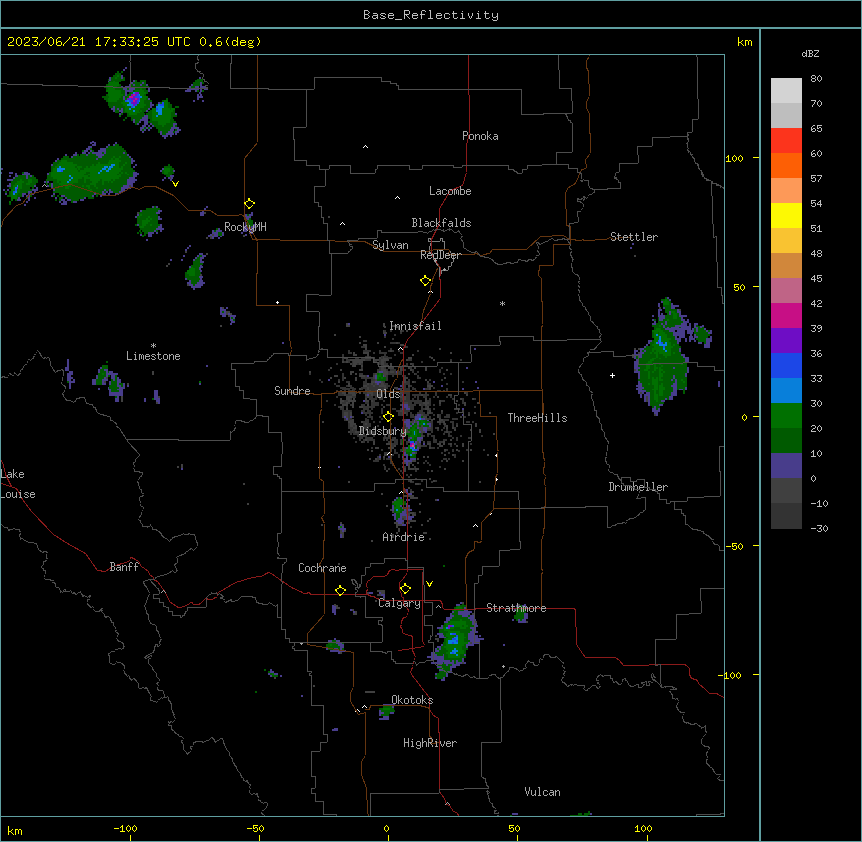Click the 70 dBZ gray legend swatch

point(786,91)
